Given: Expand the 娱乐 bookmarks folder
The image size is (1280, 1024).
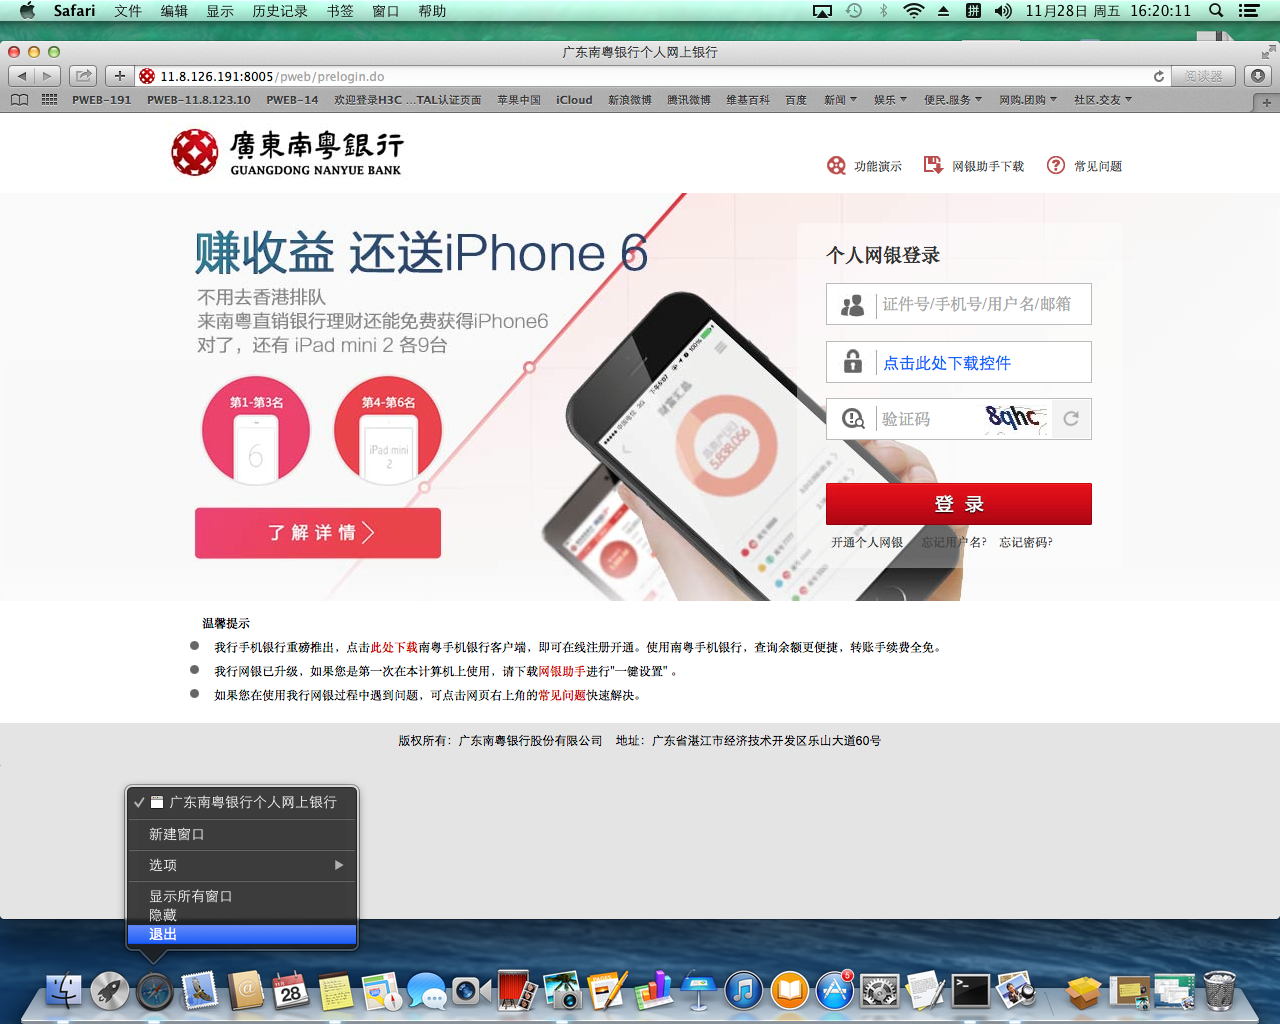Looking at the screenshot, I should (x=890, y=100).
